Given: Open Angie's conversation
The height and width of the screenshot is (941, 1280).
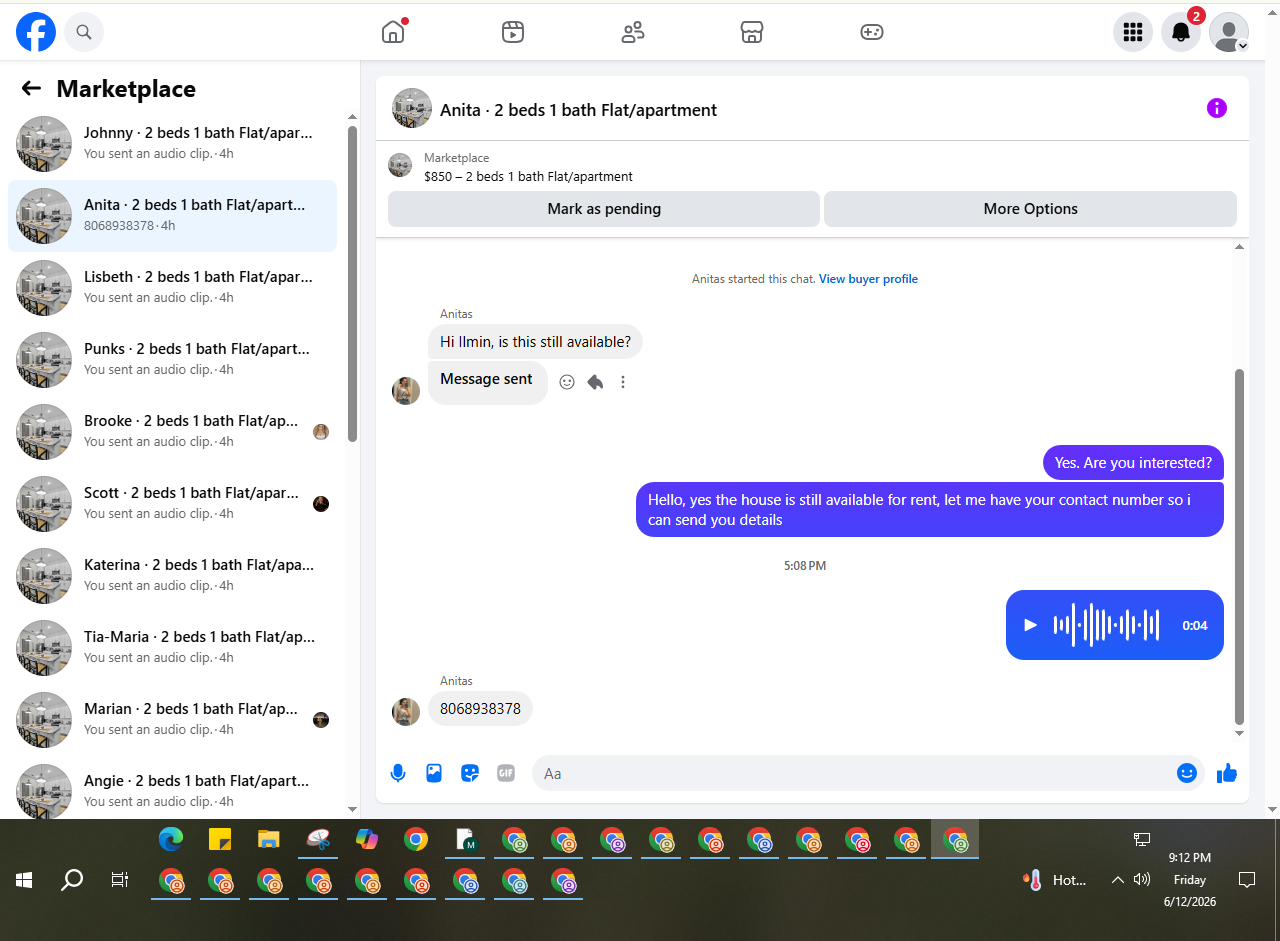Looking at the screenshot, I should coord(172,790).
